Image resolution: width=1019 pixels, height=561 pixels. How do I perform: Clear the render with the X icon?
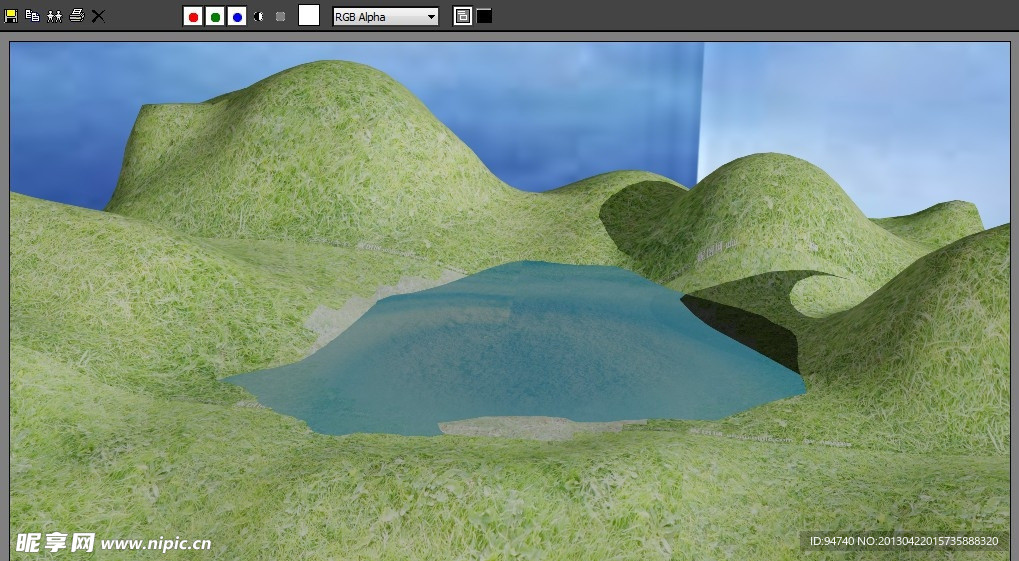(x=98, y=16)
